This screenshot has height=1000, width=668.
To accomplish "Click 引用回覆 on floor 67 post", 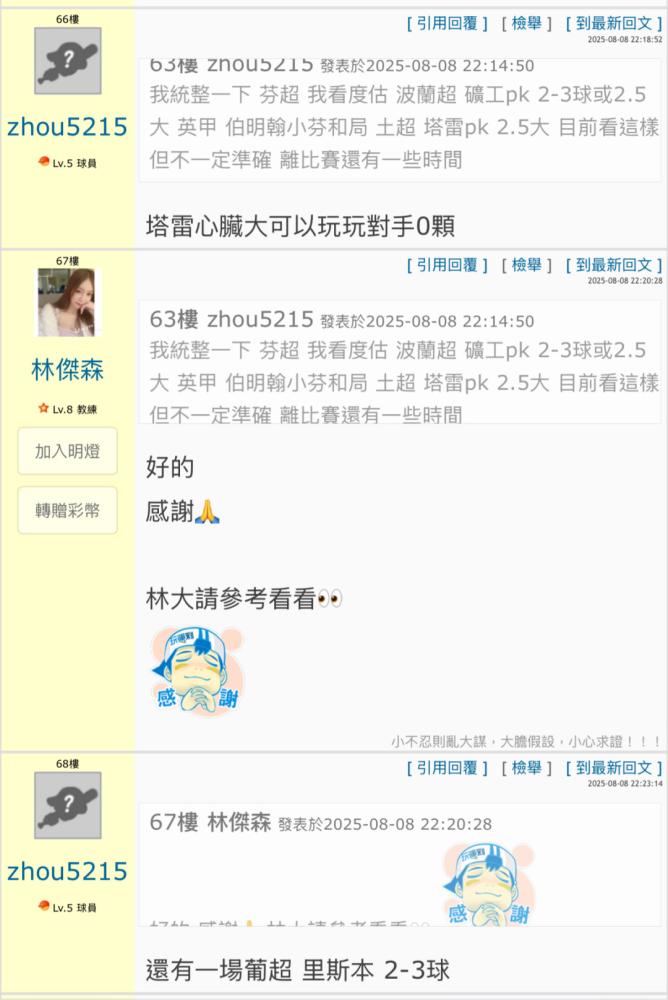I will tap(447, 265).
